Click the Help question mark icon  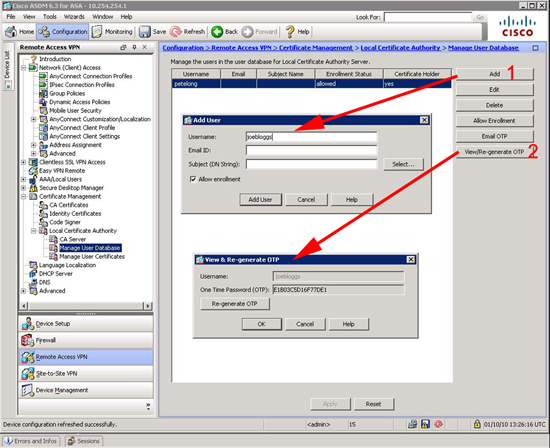pos(290,32)
